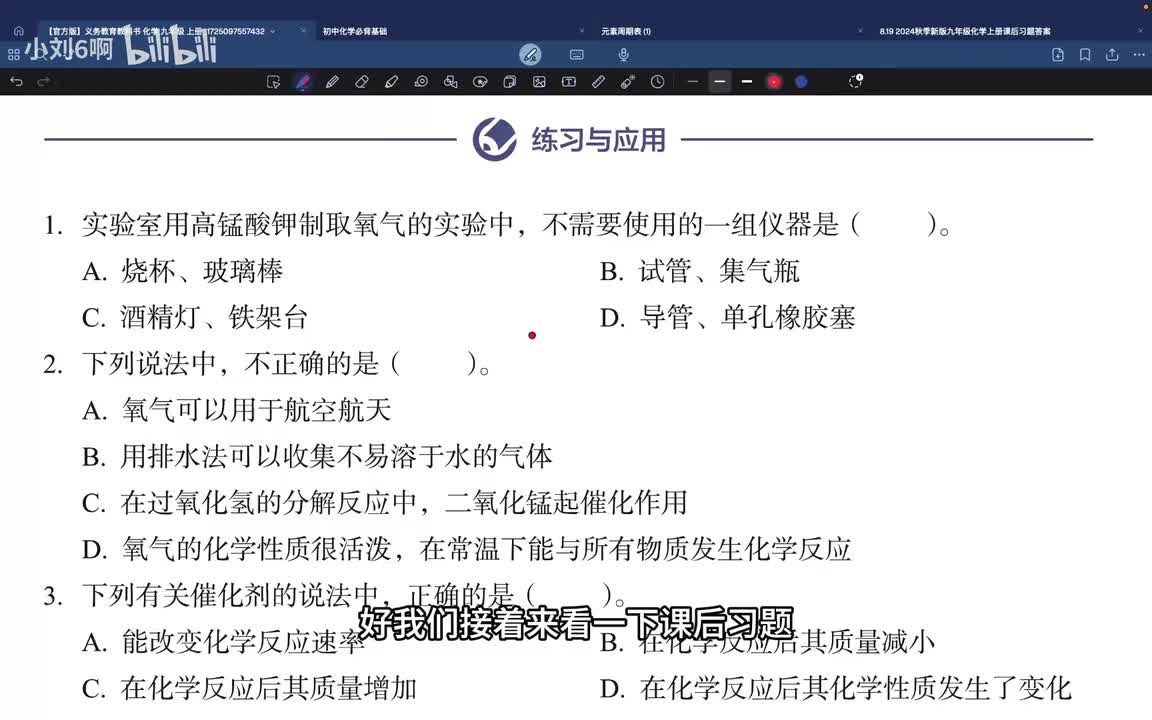Switch to the 元素周期表 (1) tab

point(626,32)
